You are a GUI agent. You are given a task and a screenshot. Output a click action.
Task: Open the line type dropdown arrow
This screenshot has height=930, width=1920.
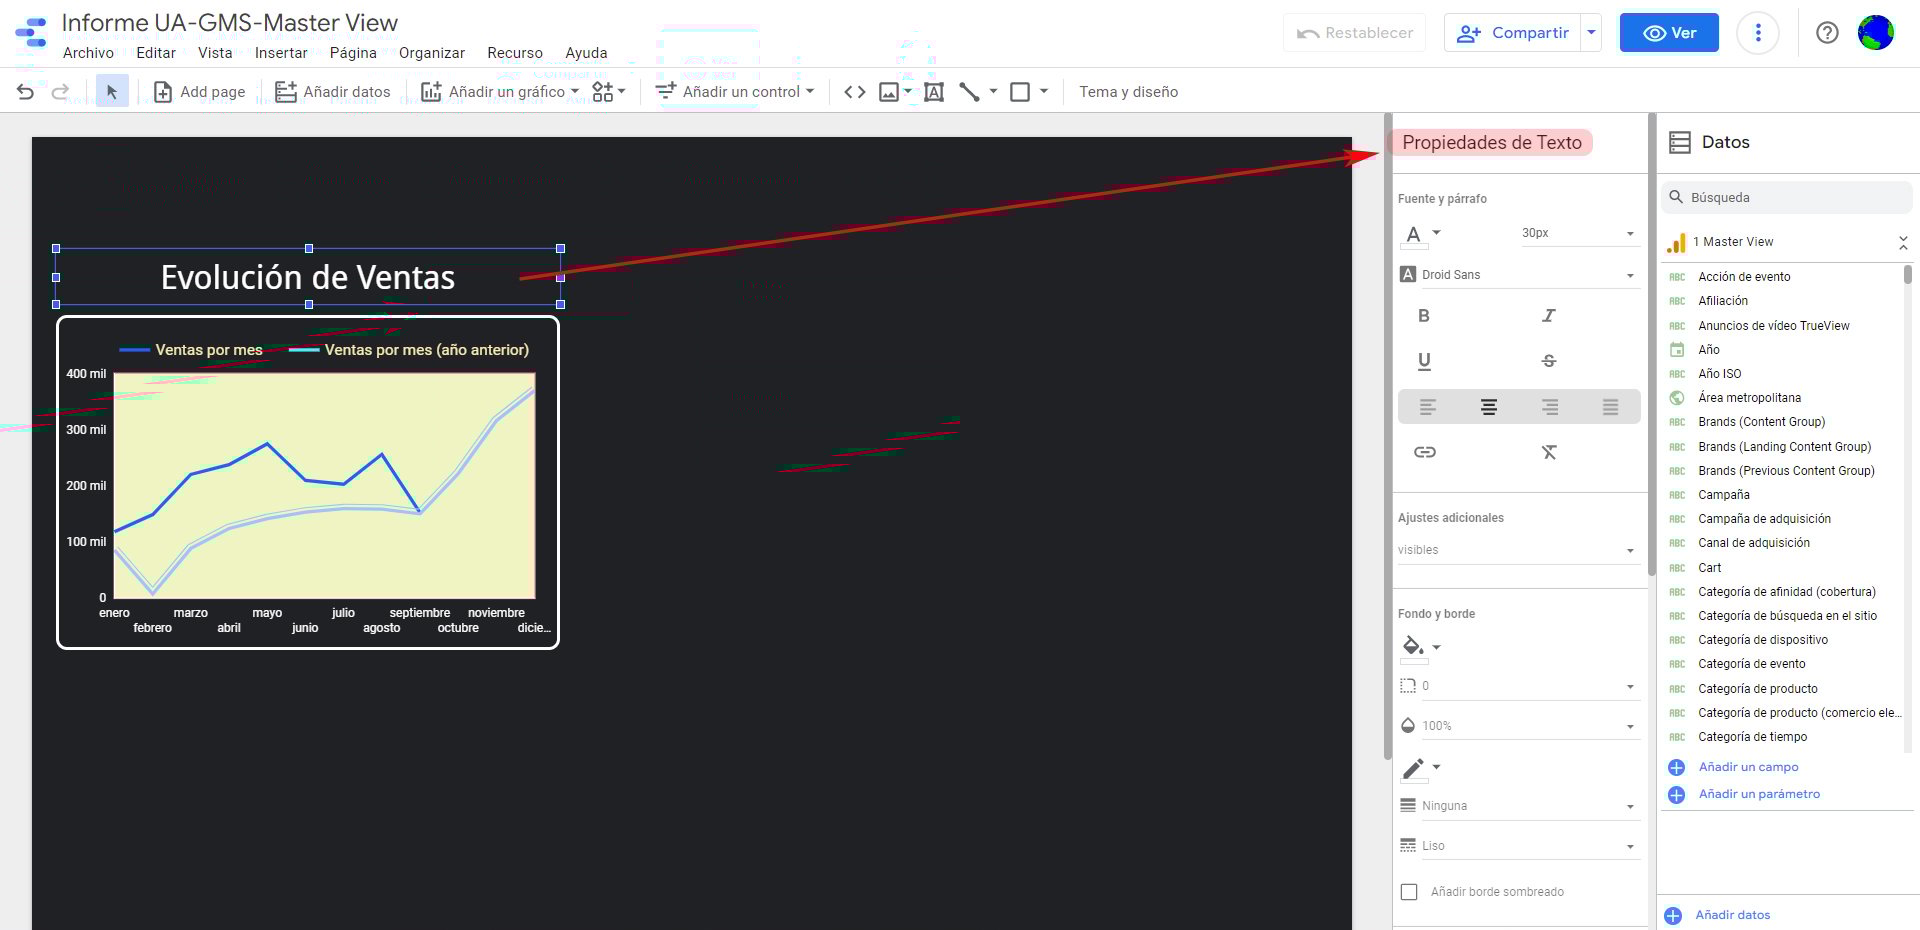[x=993, y=92]
